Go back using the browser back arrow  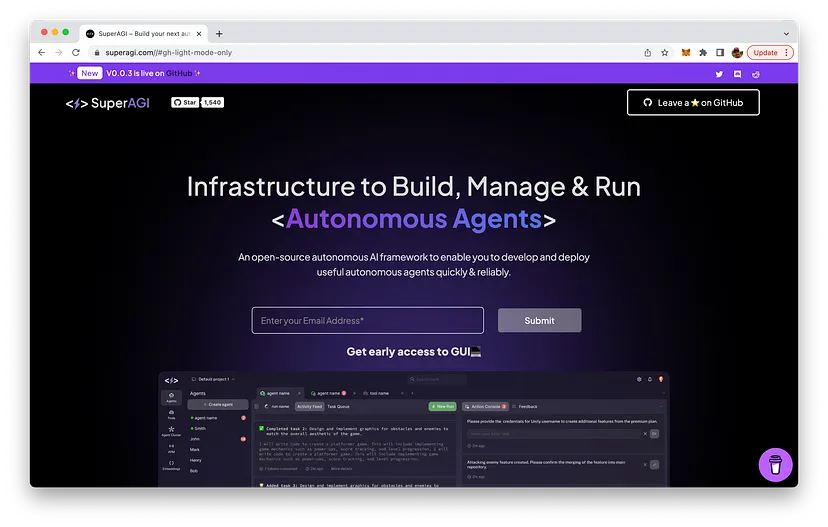(x=42, y=52)
